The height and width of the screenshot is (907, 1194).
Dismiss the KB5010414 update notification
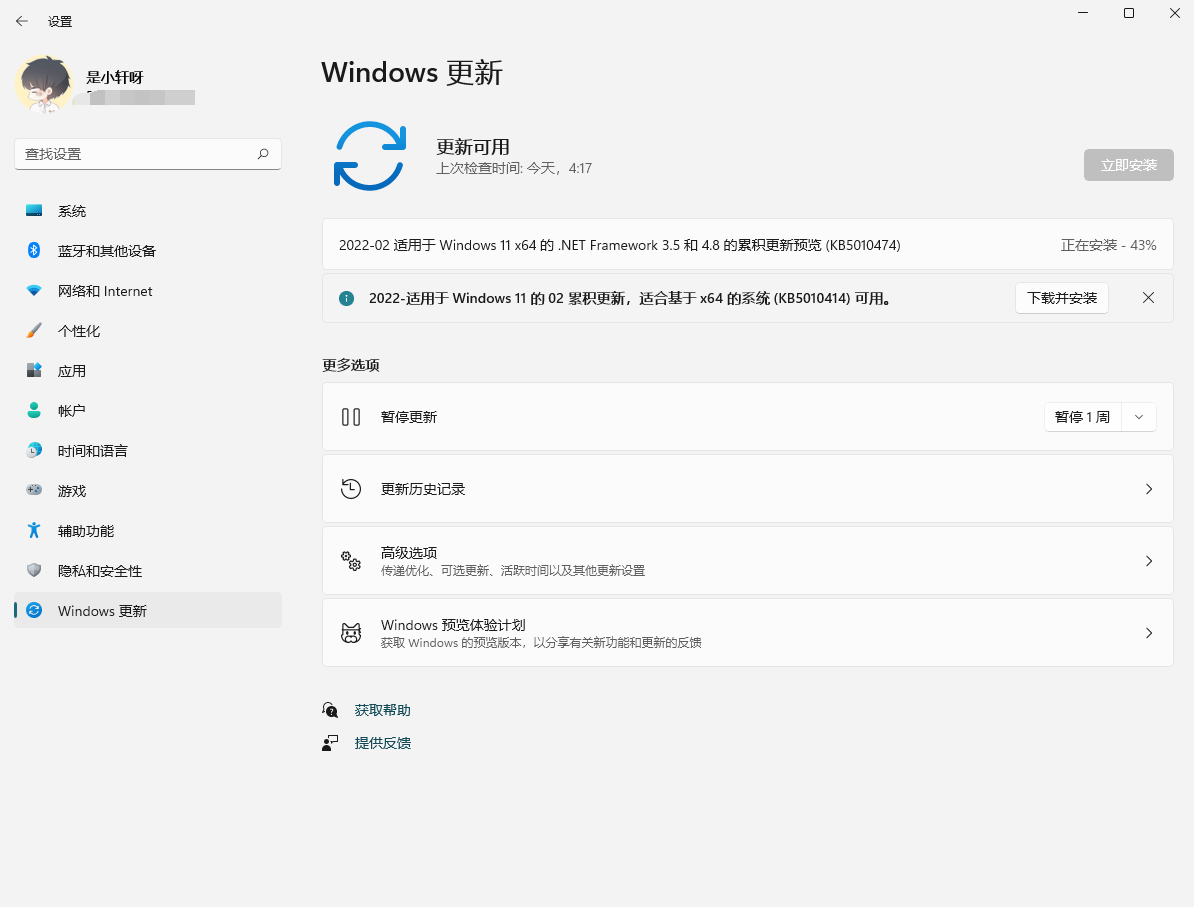tap(1148, 298)
